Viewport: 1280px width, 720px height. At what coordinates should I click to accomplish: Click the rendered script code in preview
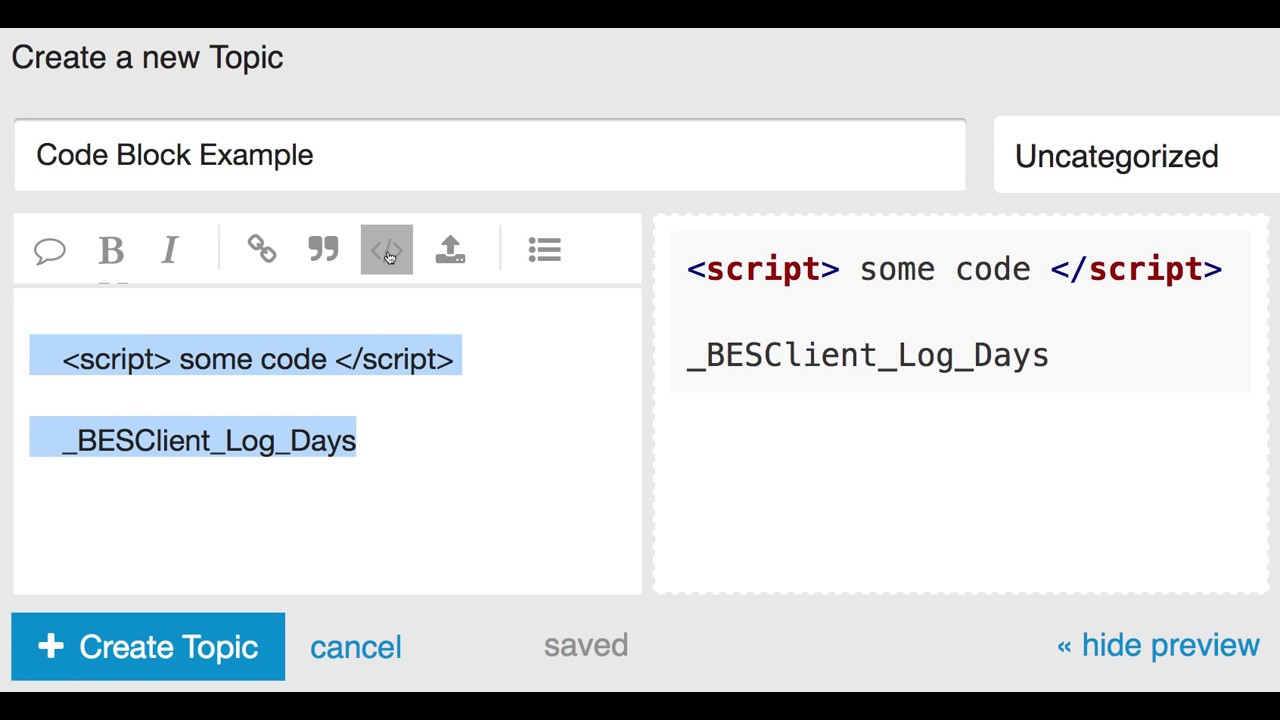click(954, 269)
